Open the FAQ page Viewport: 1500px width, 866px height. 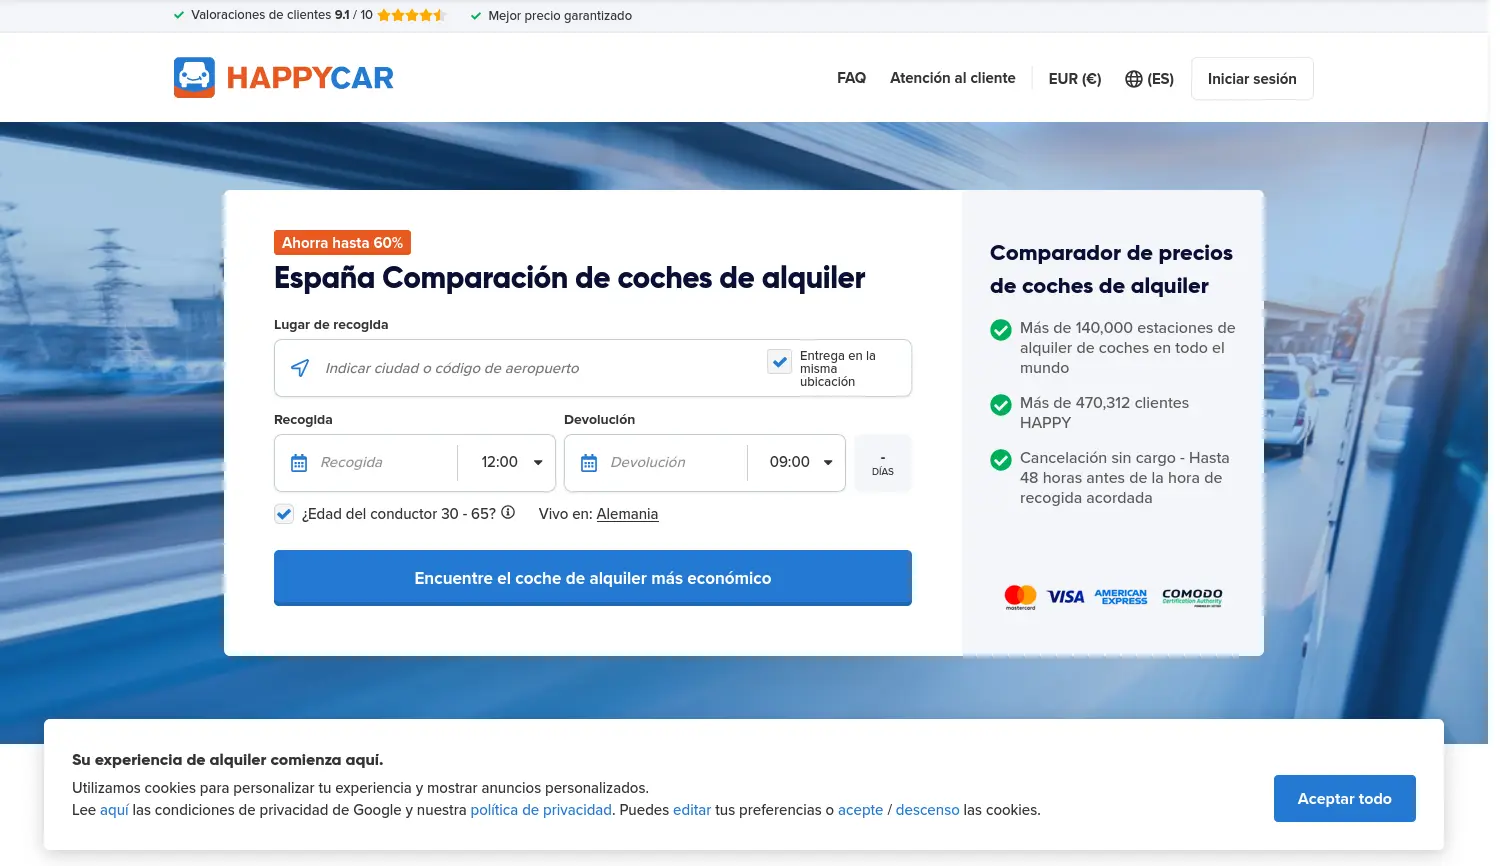[x=851, y=78]
